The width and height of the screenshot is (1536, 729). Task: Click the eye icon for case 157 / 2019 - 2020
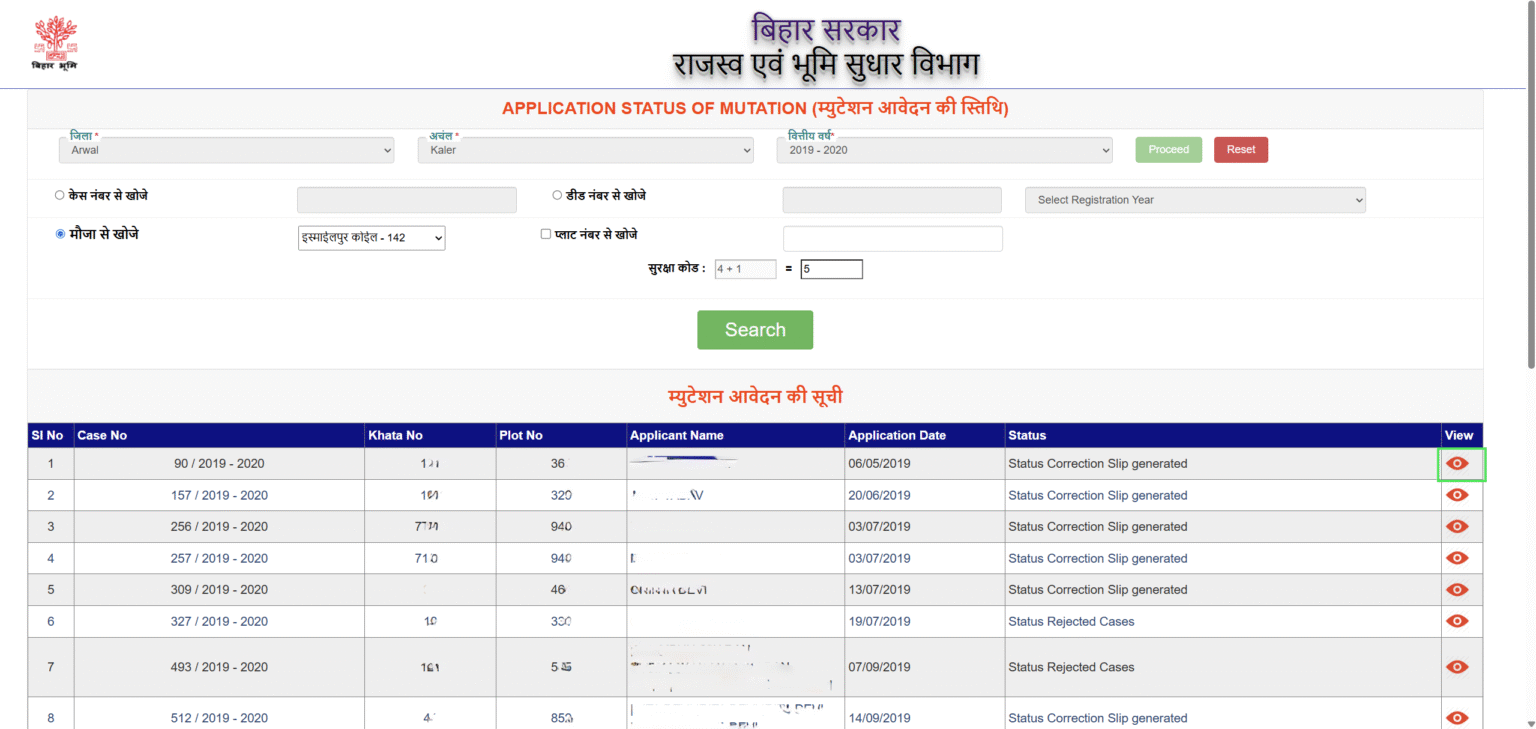tap(1457, 494)
